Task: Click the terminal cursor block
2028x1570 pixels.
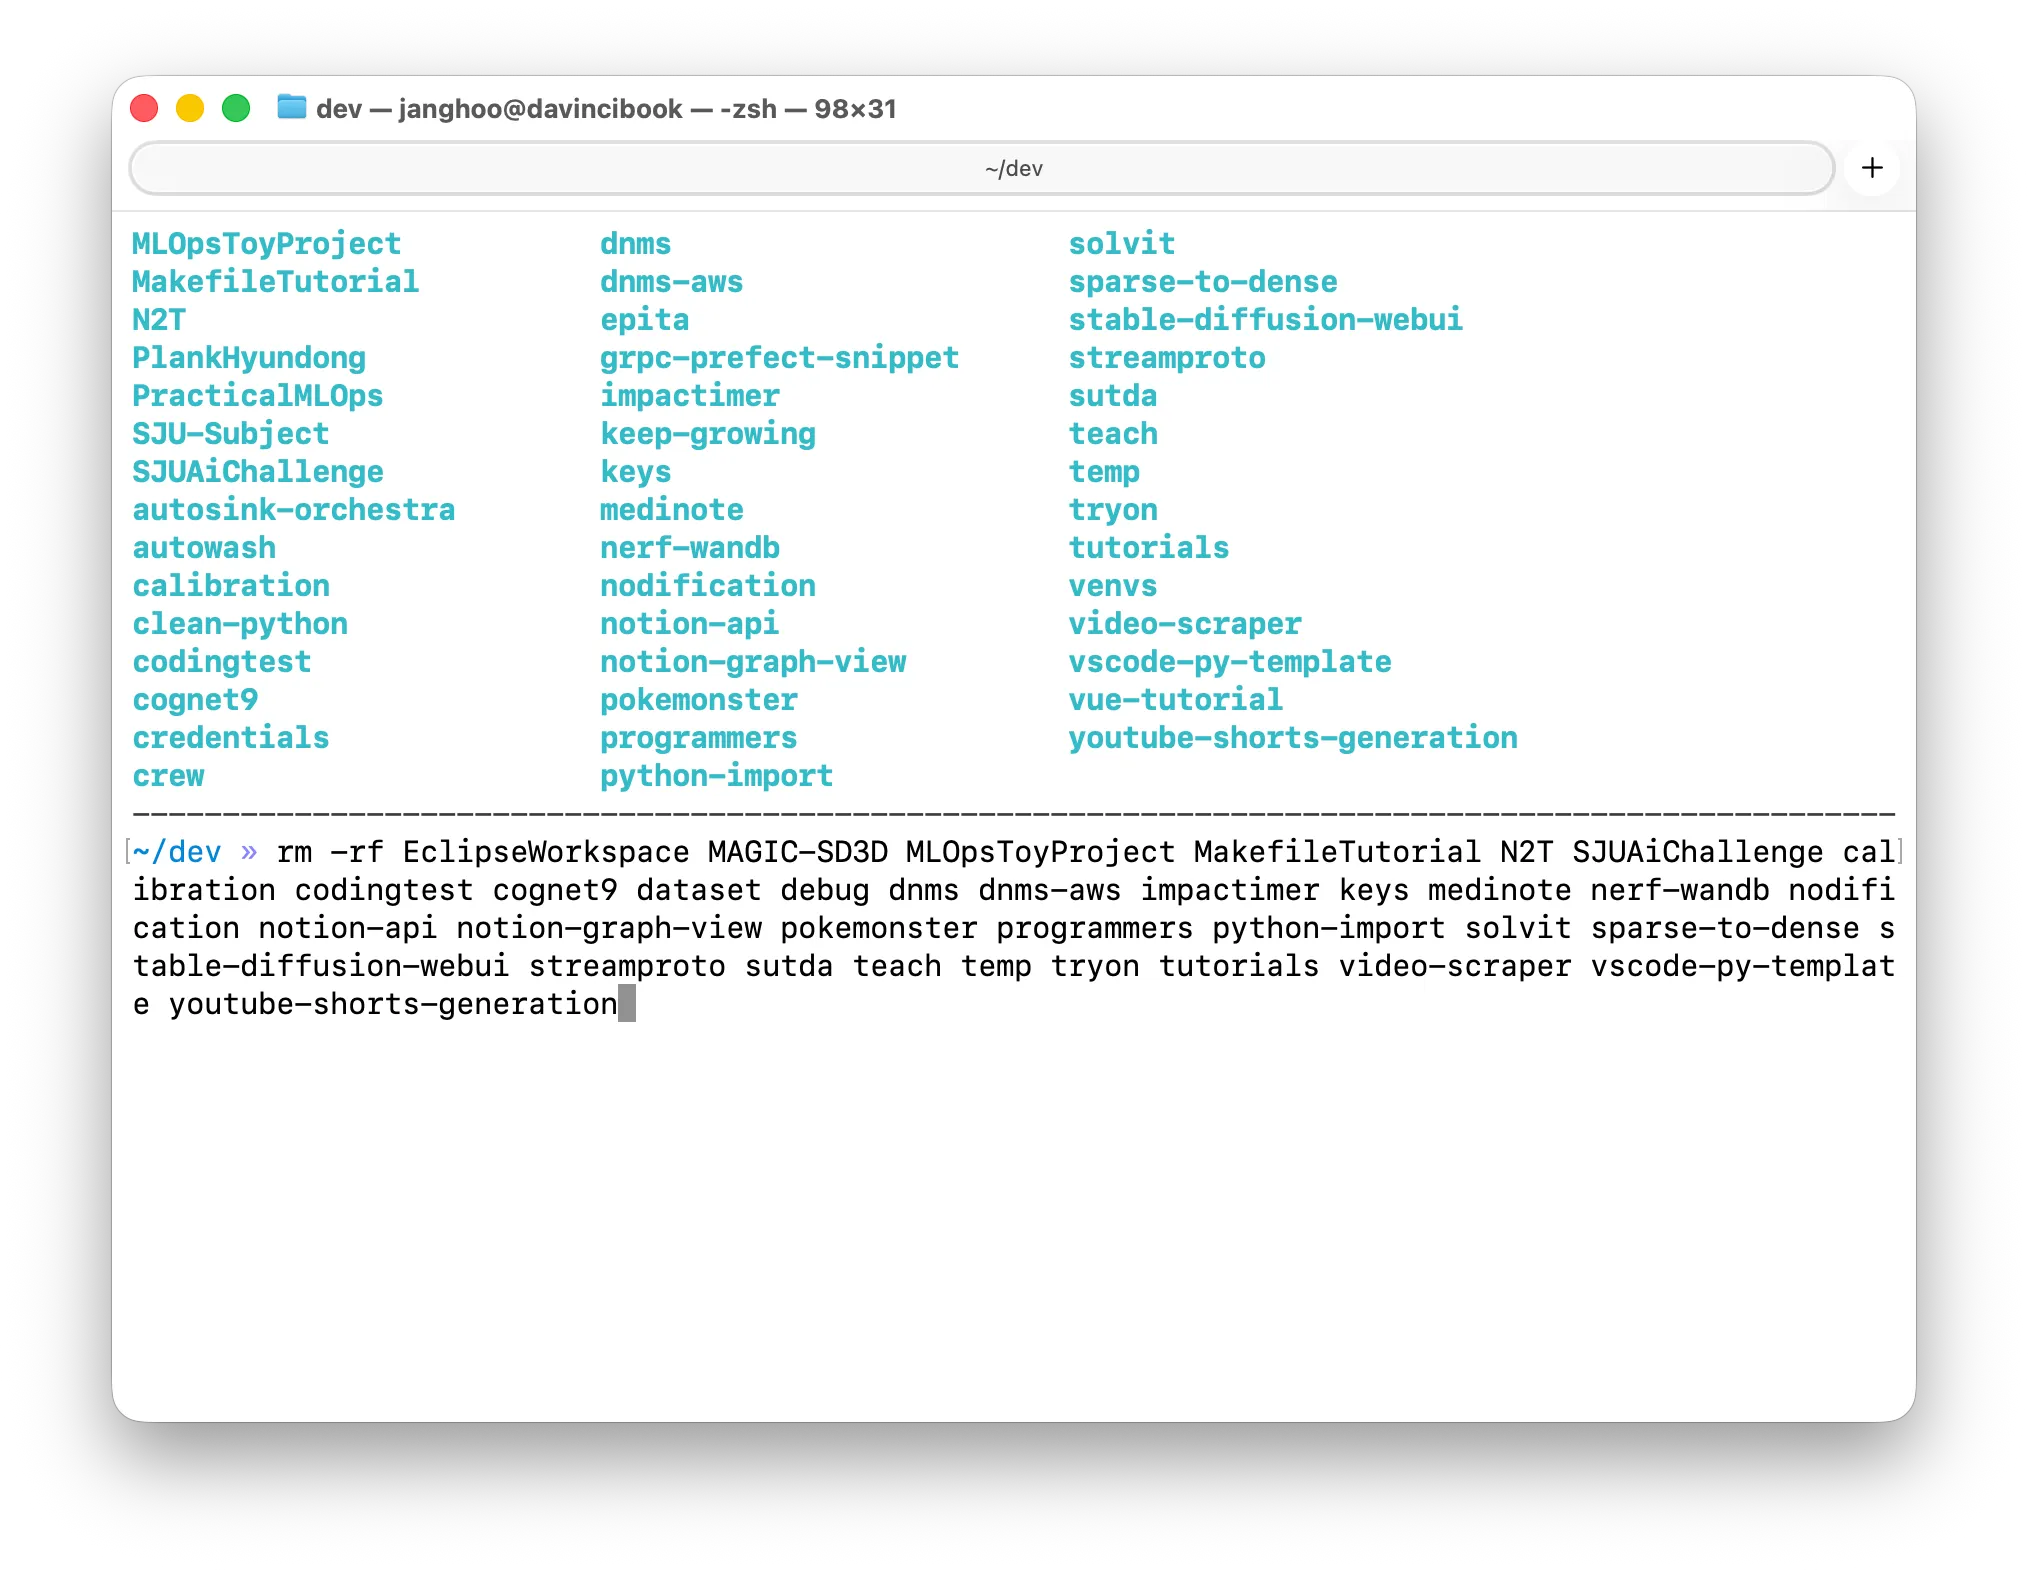Action: point(627,1004)
